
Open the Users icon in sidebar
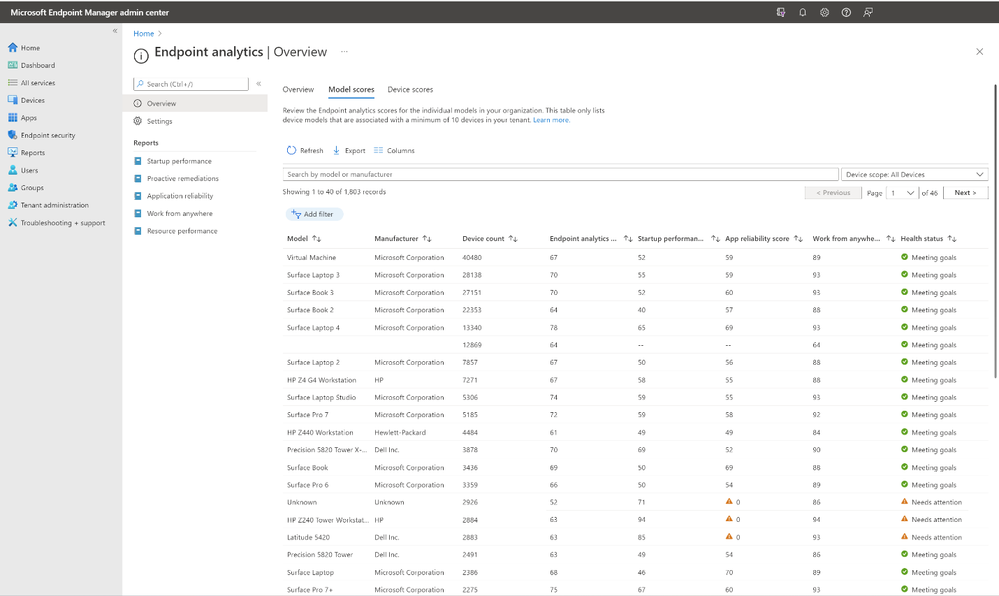[x=13, y=170]
